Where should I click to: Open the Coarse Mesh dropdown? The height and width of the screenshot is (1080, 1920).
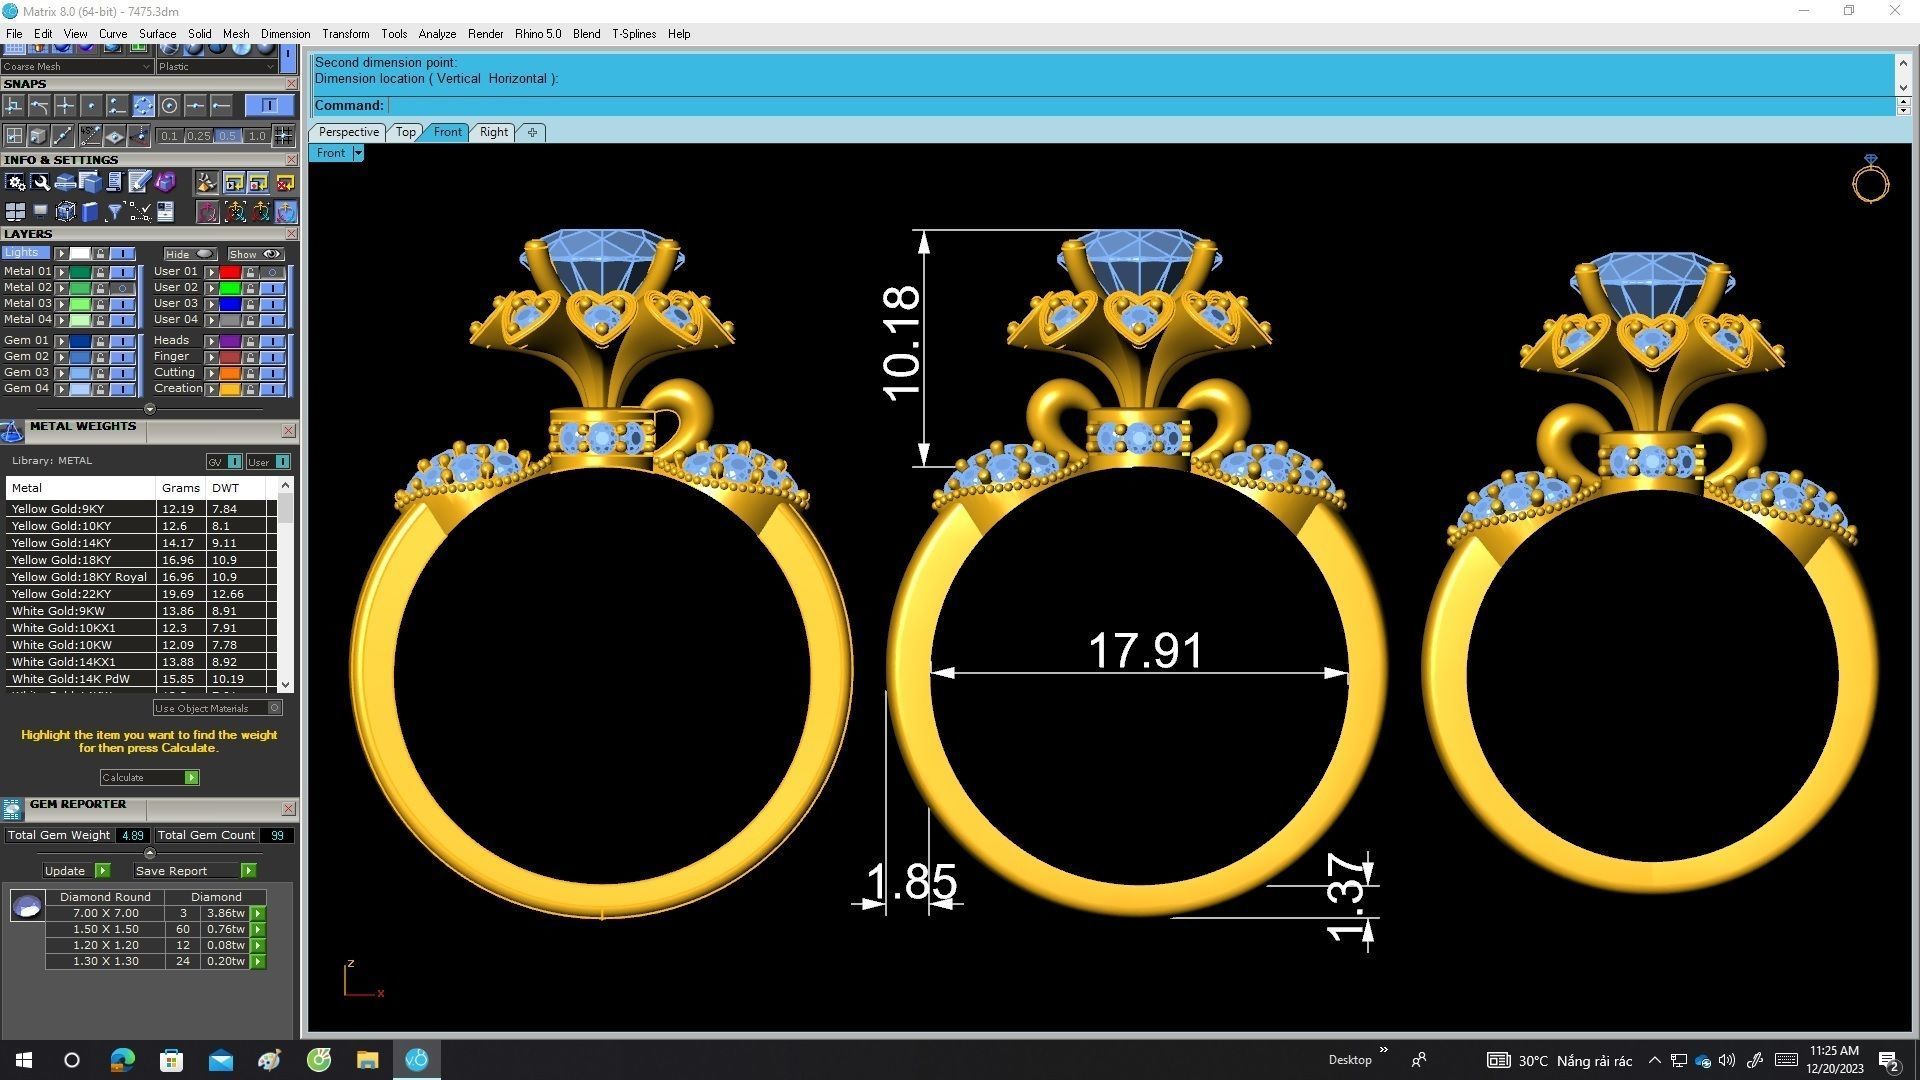(x=77, y=67)
